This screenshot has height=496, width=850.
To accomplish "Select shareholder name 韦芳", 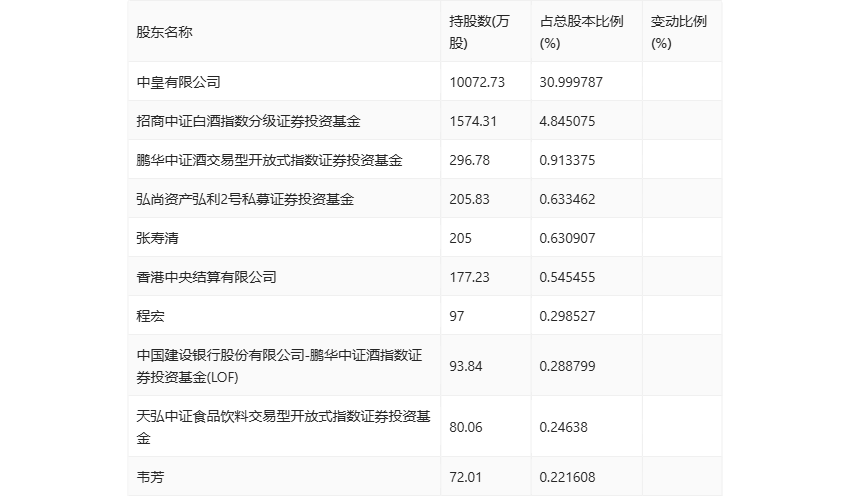I will click(150, 476).
